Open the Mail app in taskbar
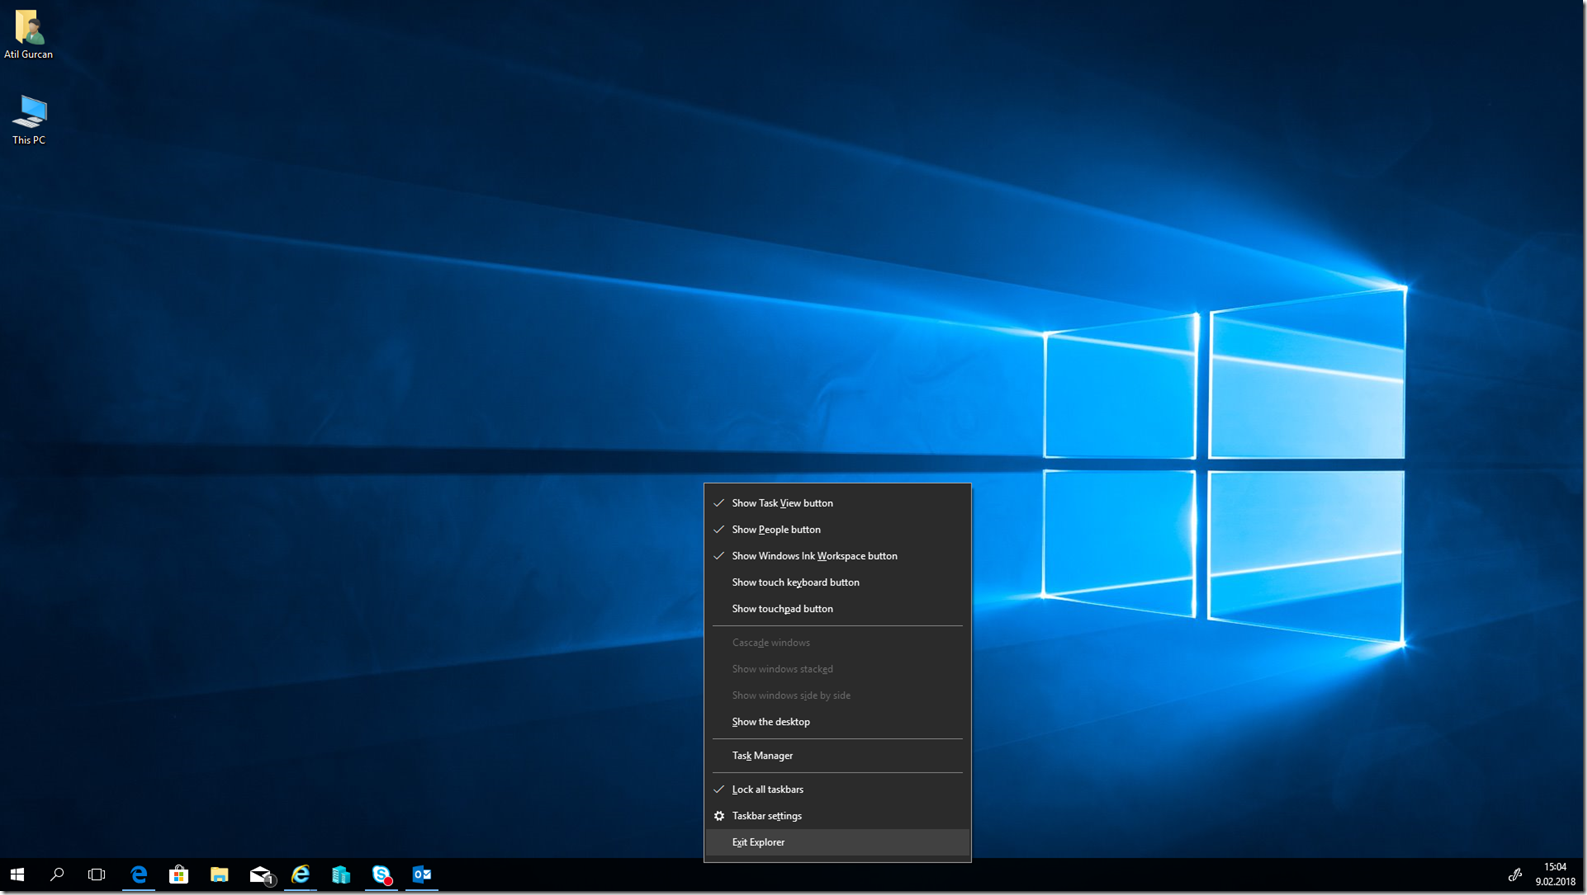1587x895 pixels. click(x=260, y=875)
